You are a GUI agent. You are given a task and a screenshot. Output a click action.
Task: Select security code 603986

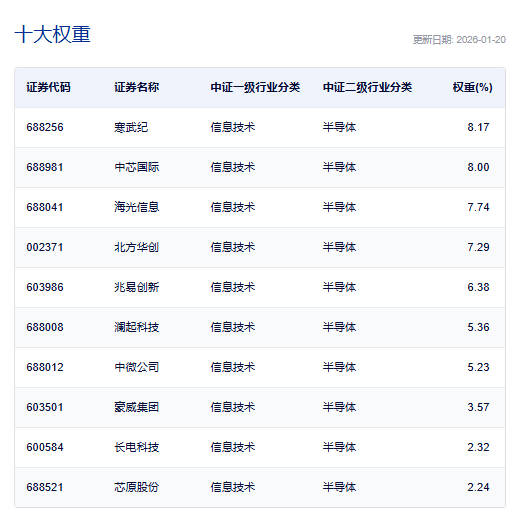[x=45, y=287]
